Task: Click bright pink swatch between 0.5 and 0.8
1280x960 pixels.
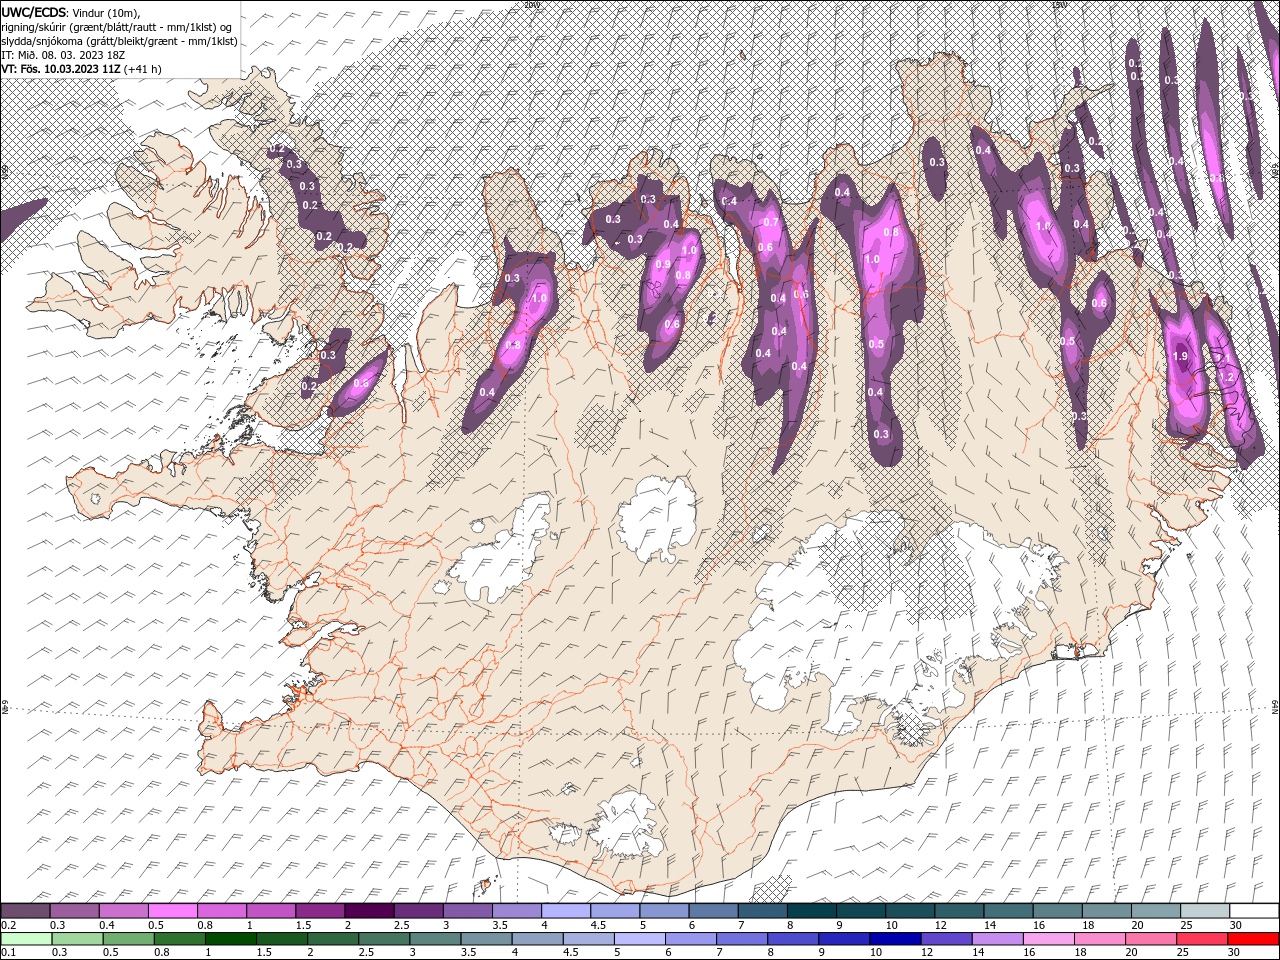Action: [x=173, y=911]
